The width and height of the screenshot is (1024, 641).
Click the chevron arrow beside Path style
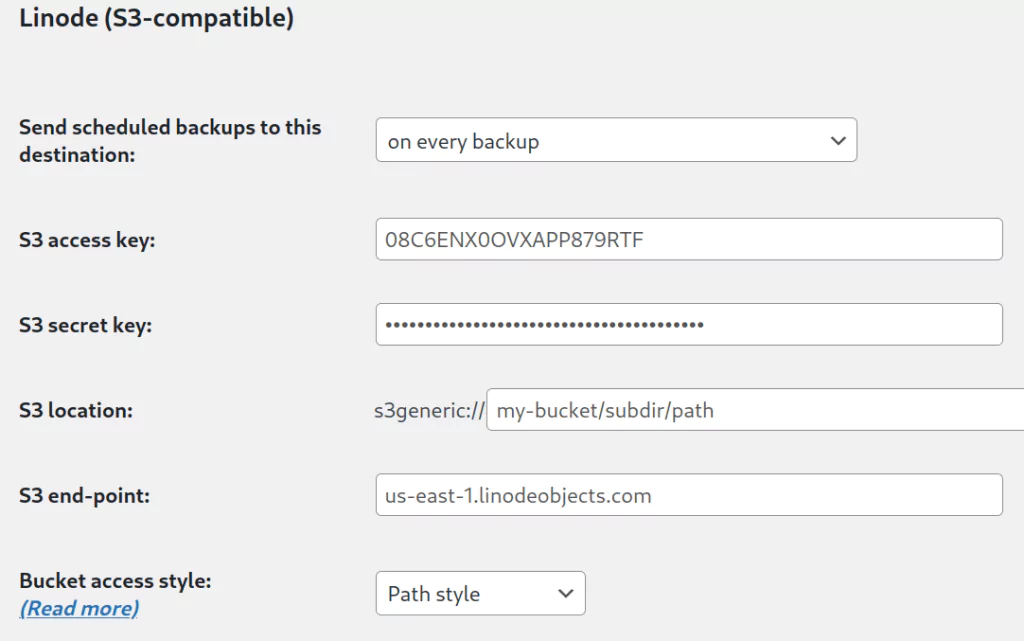click(x=566, y=594)
